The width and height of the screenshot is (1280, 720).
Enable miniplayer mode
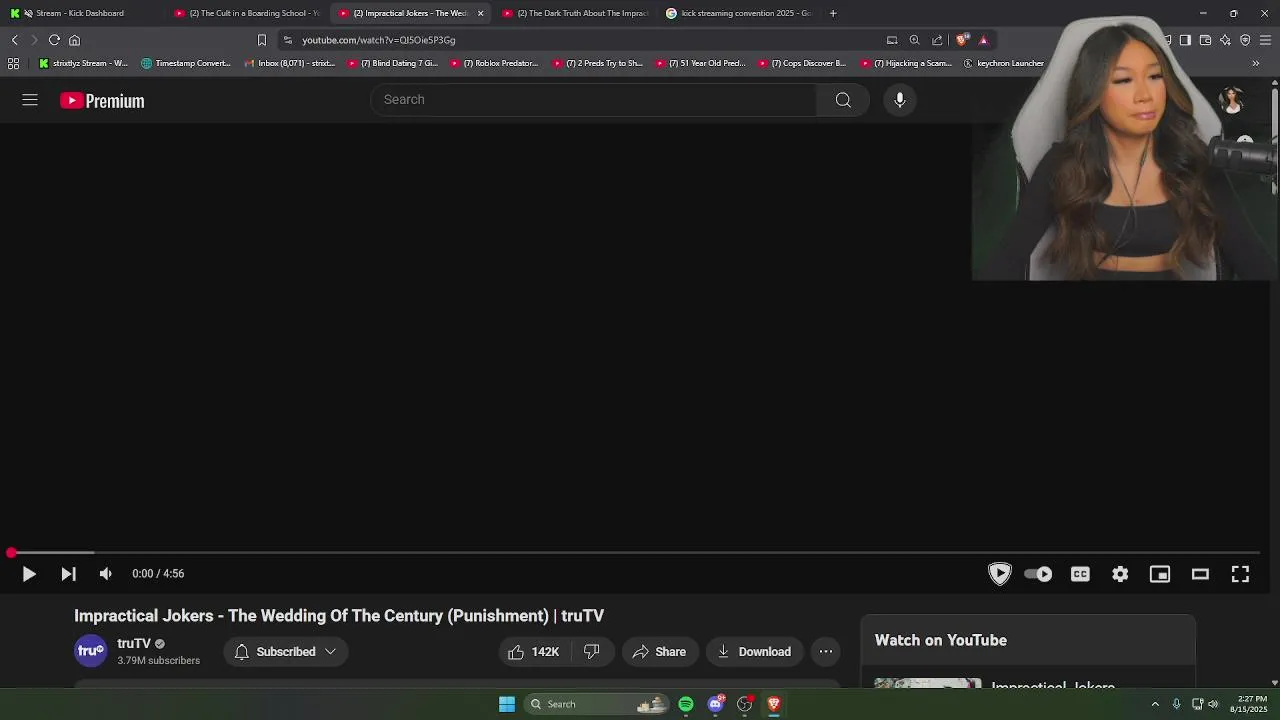(1160, 574)
